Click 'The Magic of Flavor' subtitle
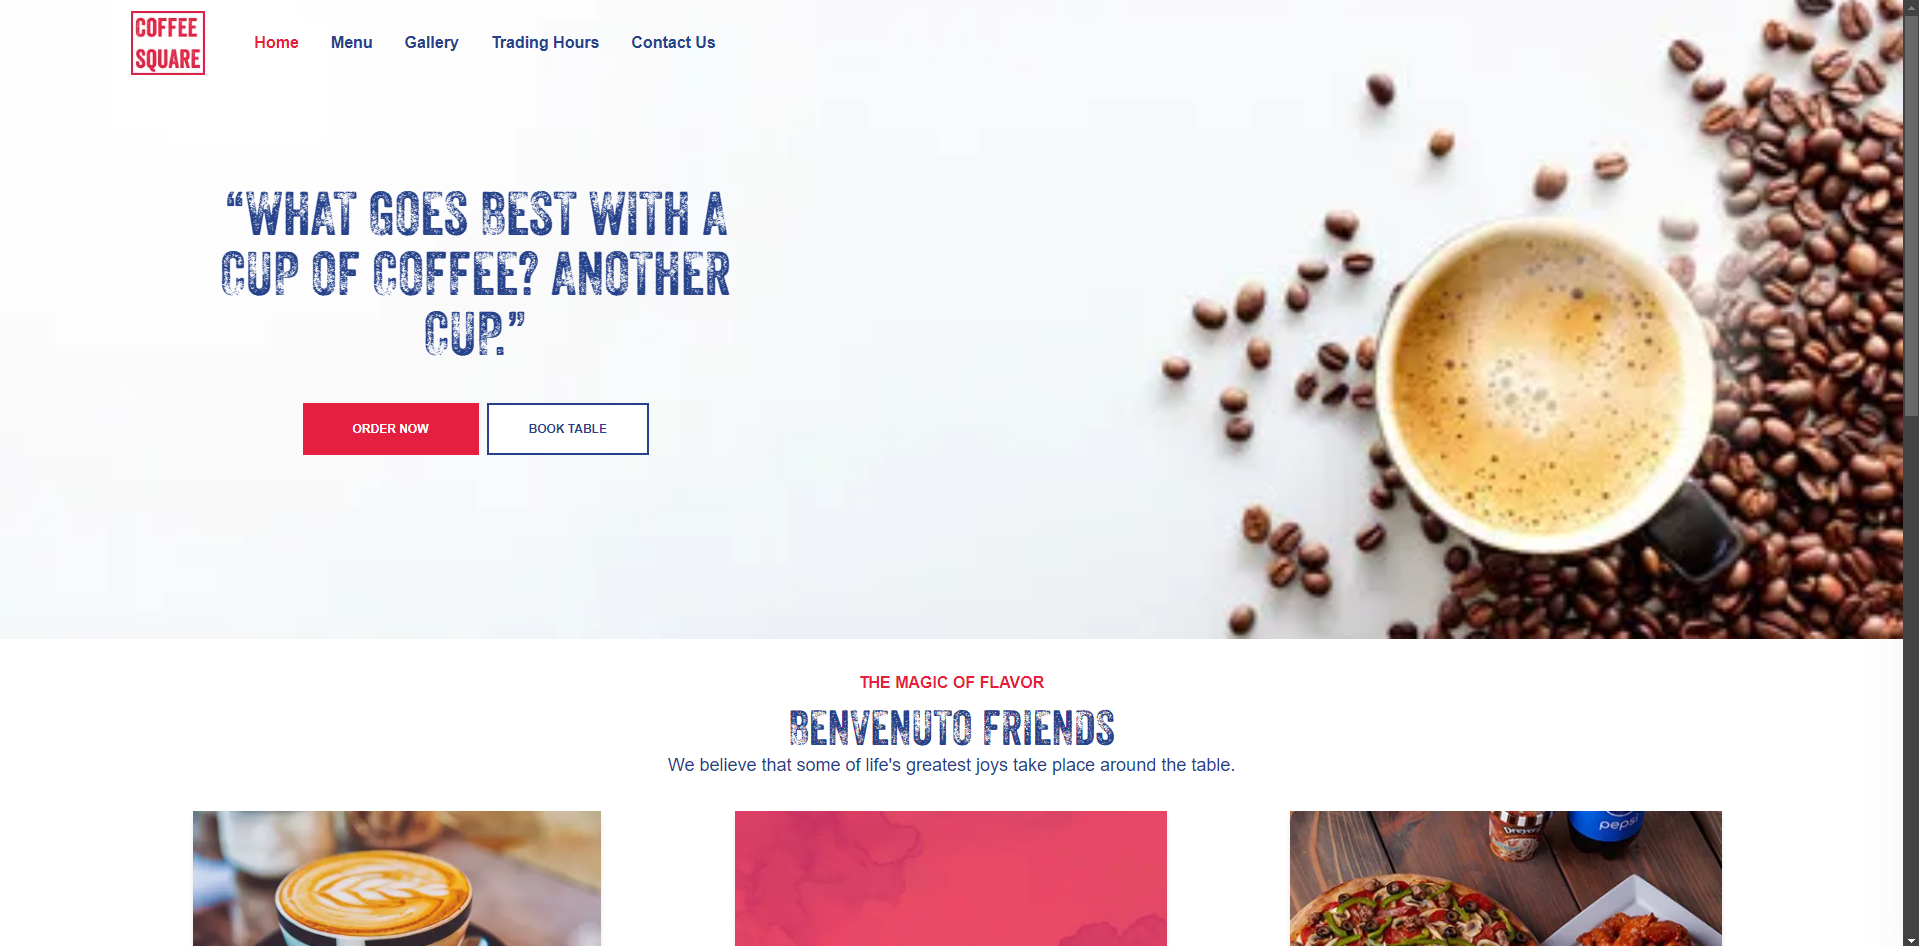 tap(951, 682)
